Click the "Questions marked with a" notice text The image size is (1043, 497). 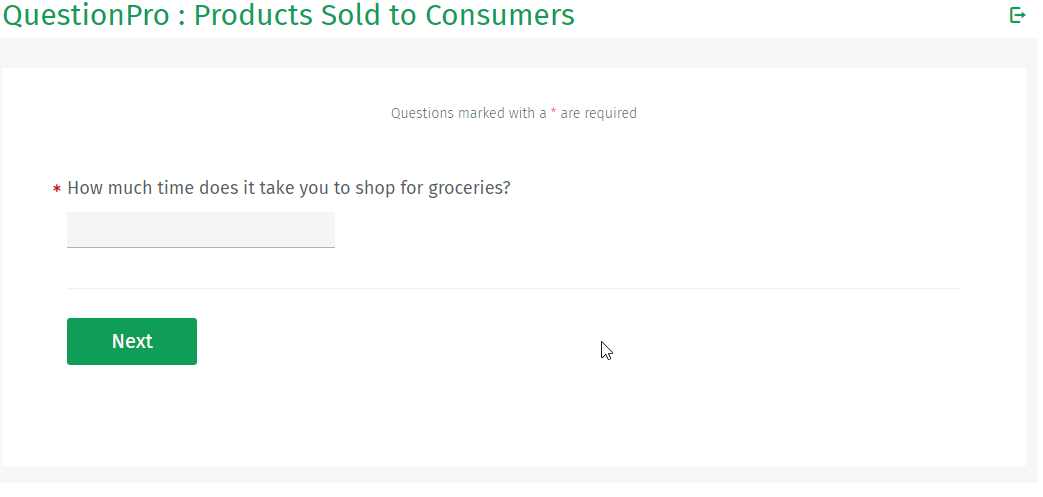468,113
